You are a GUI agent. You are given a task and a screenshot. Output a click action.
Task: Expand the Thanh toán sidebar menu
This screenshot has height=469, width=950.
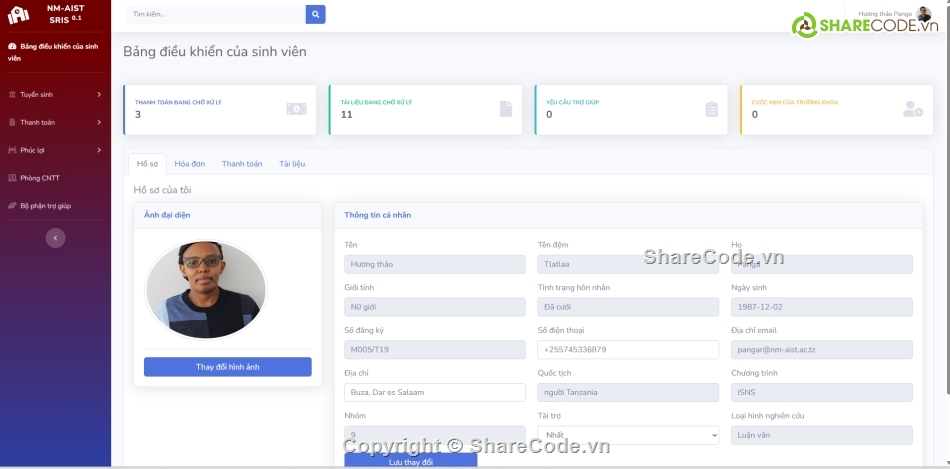pyautogui.click(x=55, y=122)
